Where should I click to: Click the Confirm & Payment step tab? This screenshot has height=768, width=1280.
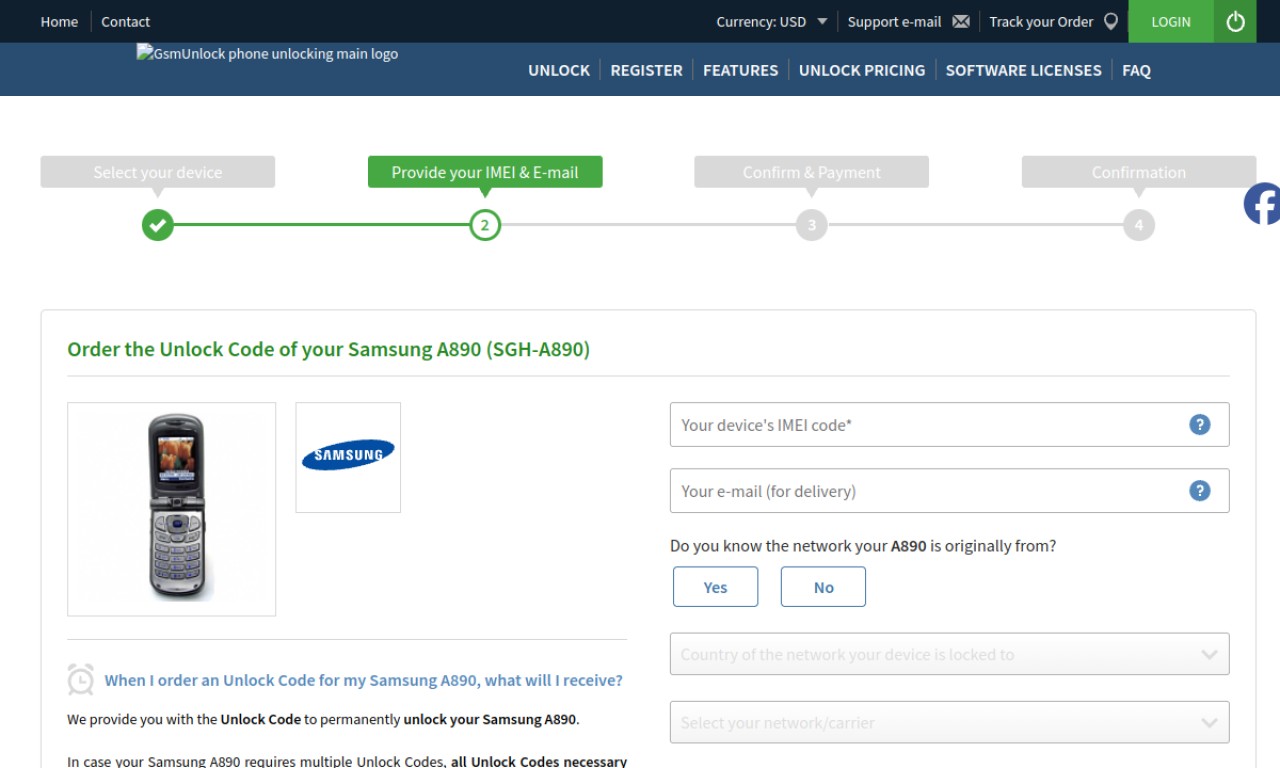[812, 172]
